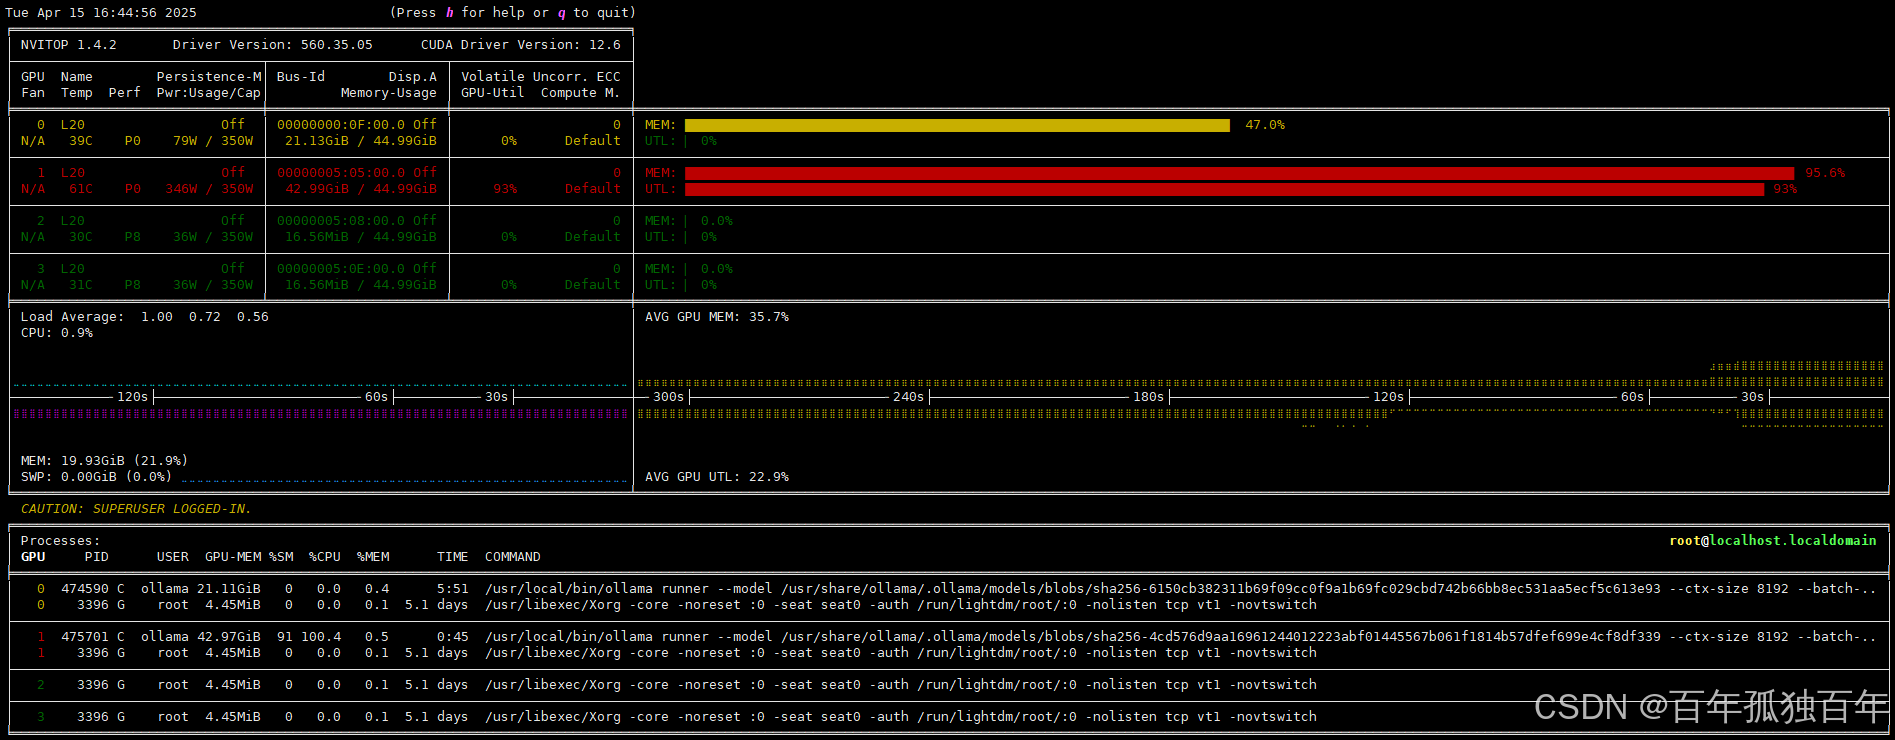Select the 'Load Average: 1.00 0.72 0.56' line

pyautogui.click(x=145, y=317)
